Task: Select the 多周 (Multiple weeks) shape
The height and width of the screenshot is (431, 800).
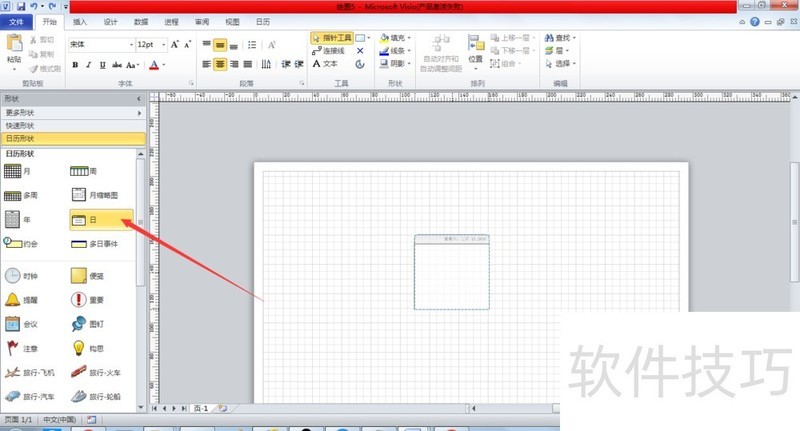Action: point(20,195)
